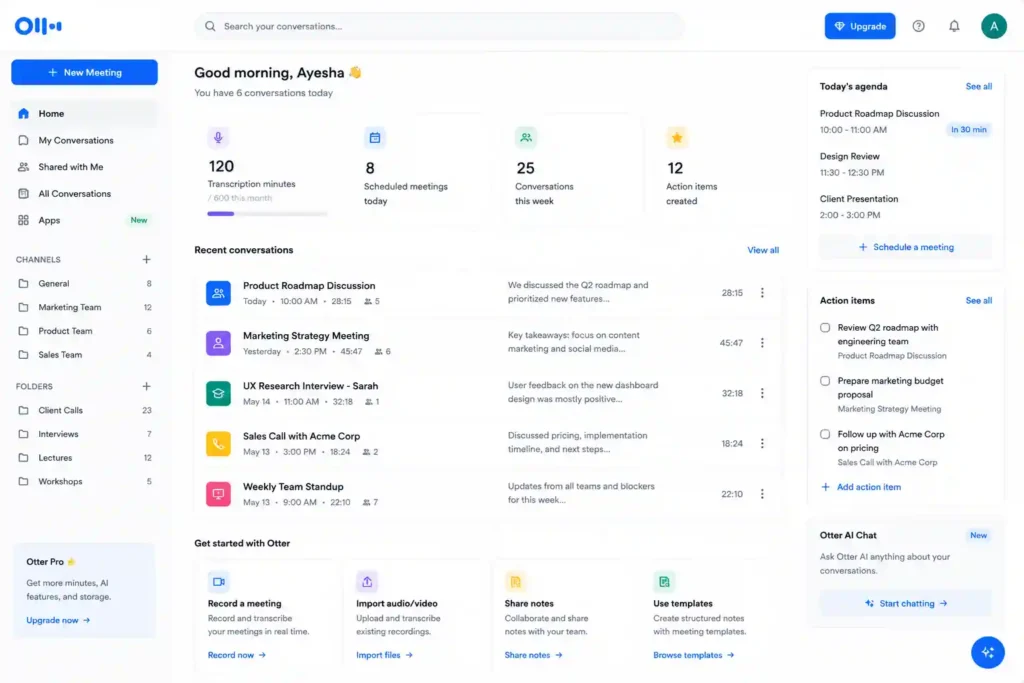
Task: Open Apps in the sidebar
Action: pyautogui.click(x=84, y=220)
